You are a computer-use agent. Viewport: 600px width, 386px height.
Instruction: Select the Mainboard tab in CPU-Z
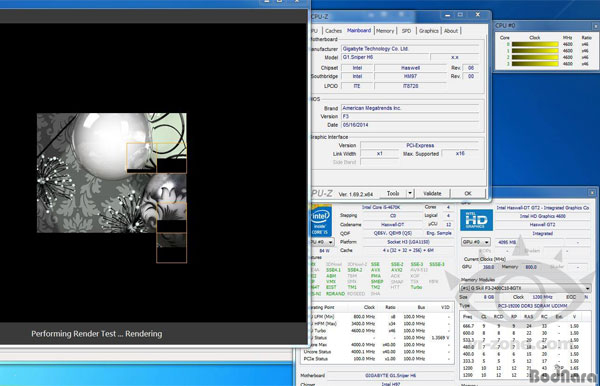[359, 30]
